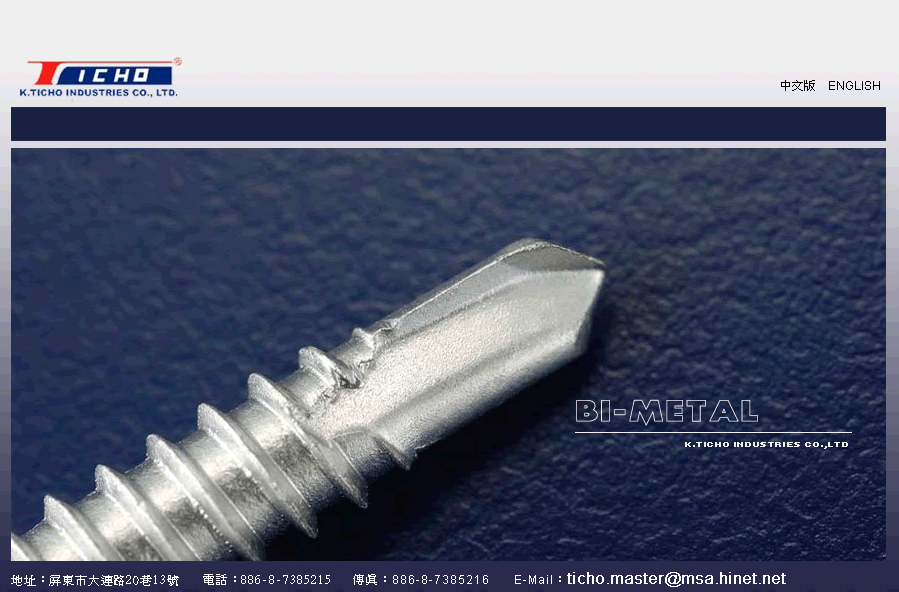Image resolution: width=899 pixels, height=592 pixels.
Task: Click the K.TICHO INDUSTRIES CO., LTD. logo tagline
Action: 99,92
